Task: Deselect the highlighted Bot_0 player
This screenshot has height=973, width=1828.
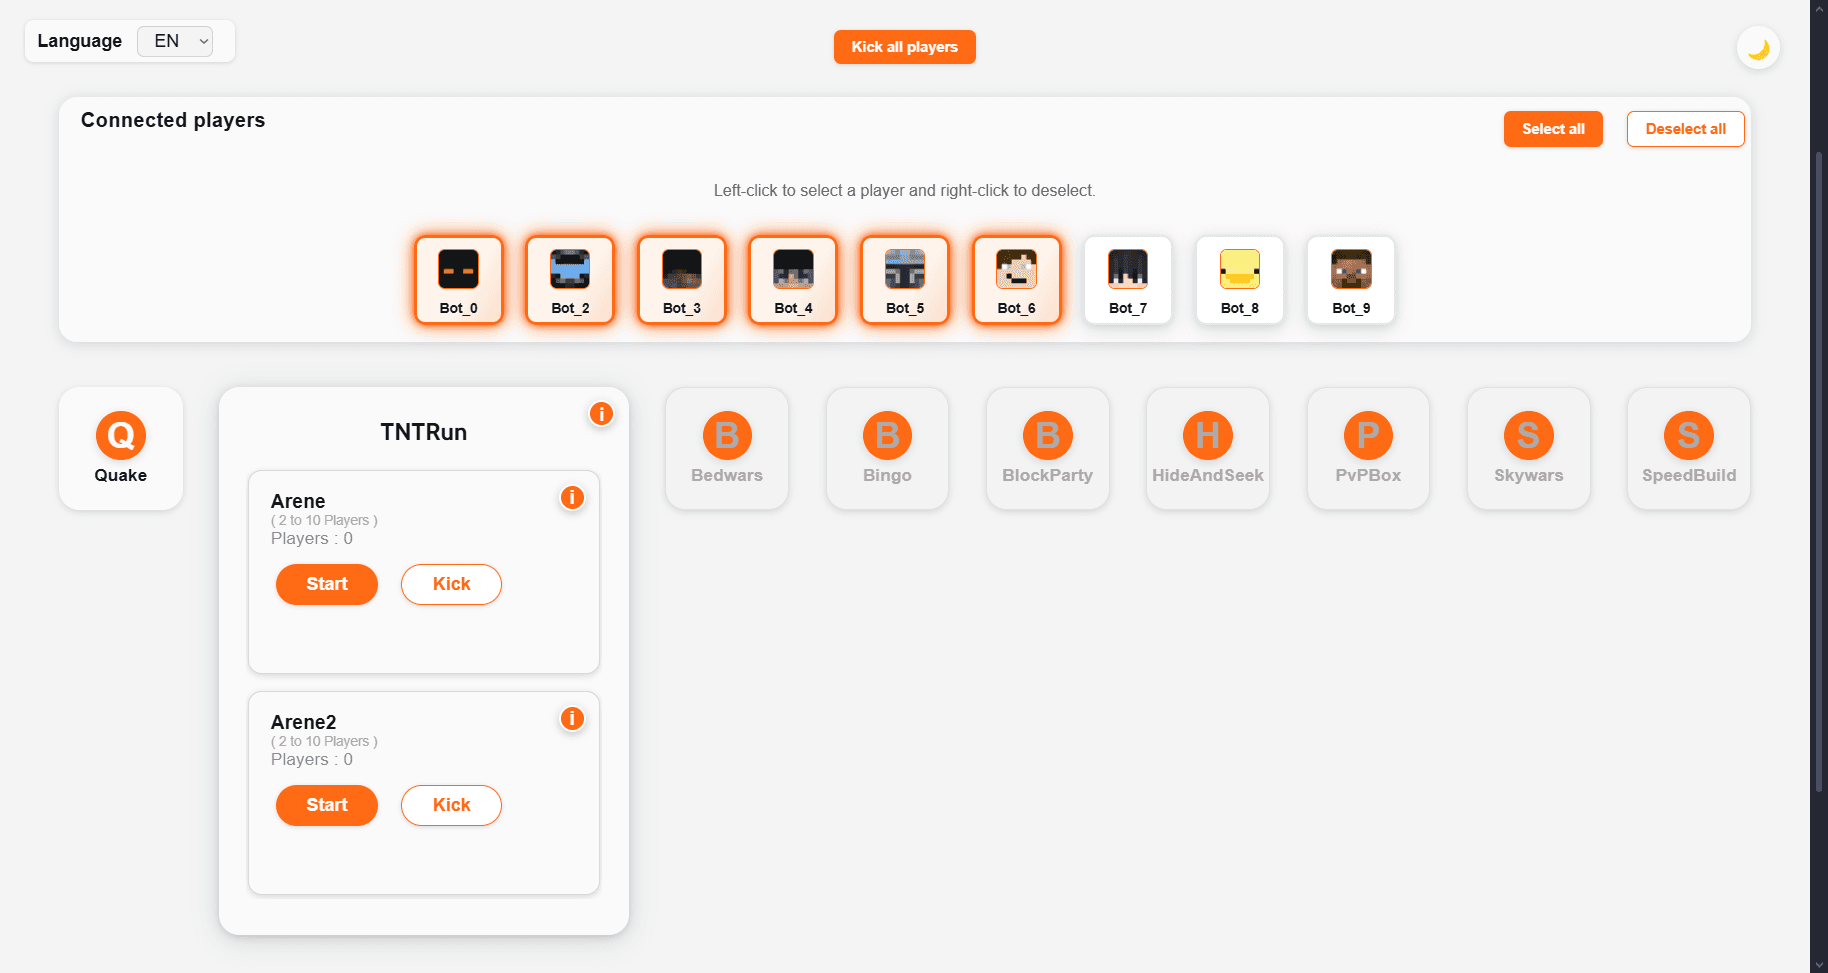Action: (458, 280)
